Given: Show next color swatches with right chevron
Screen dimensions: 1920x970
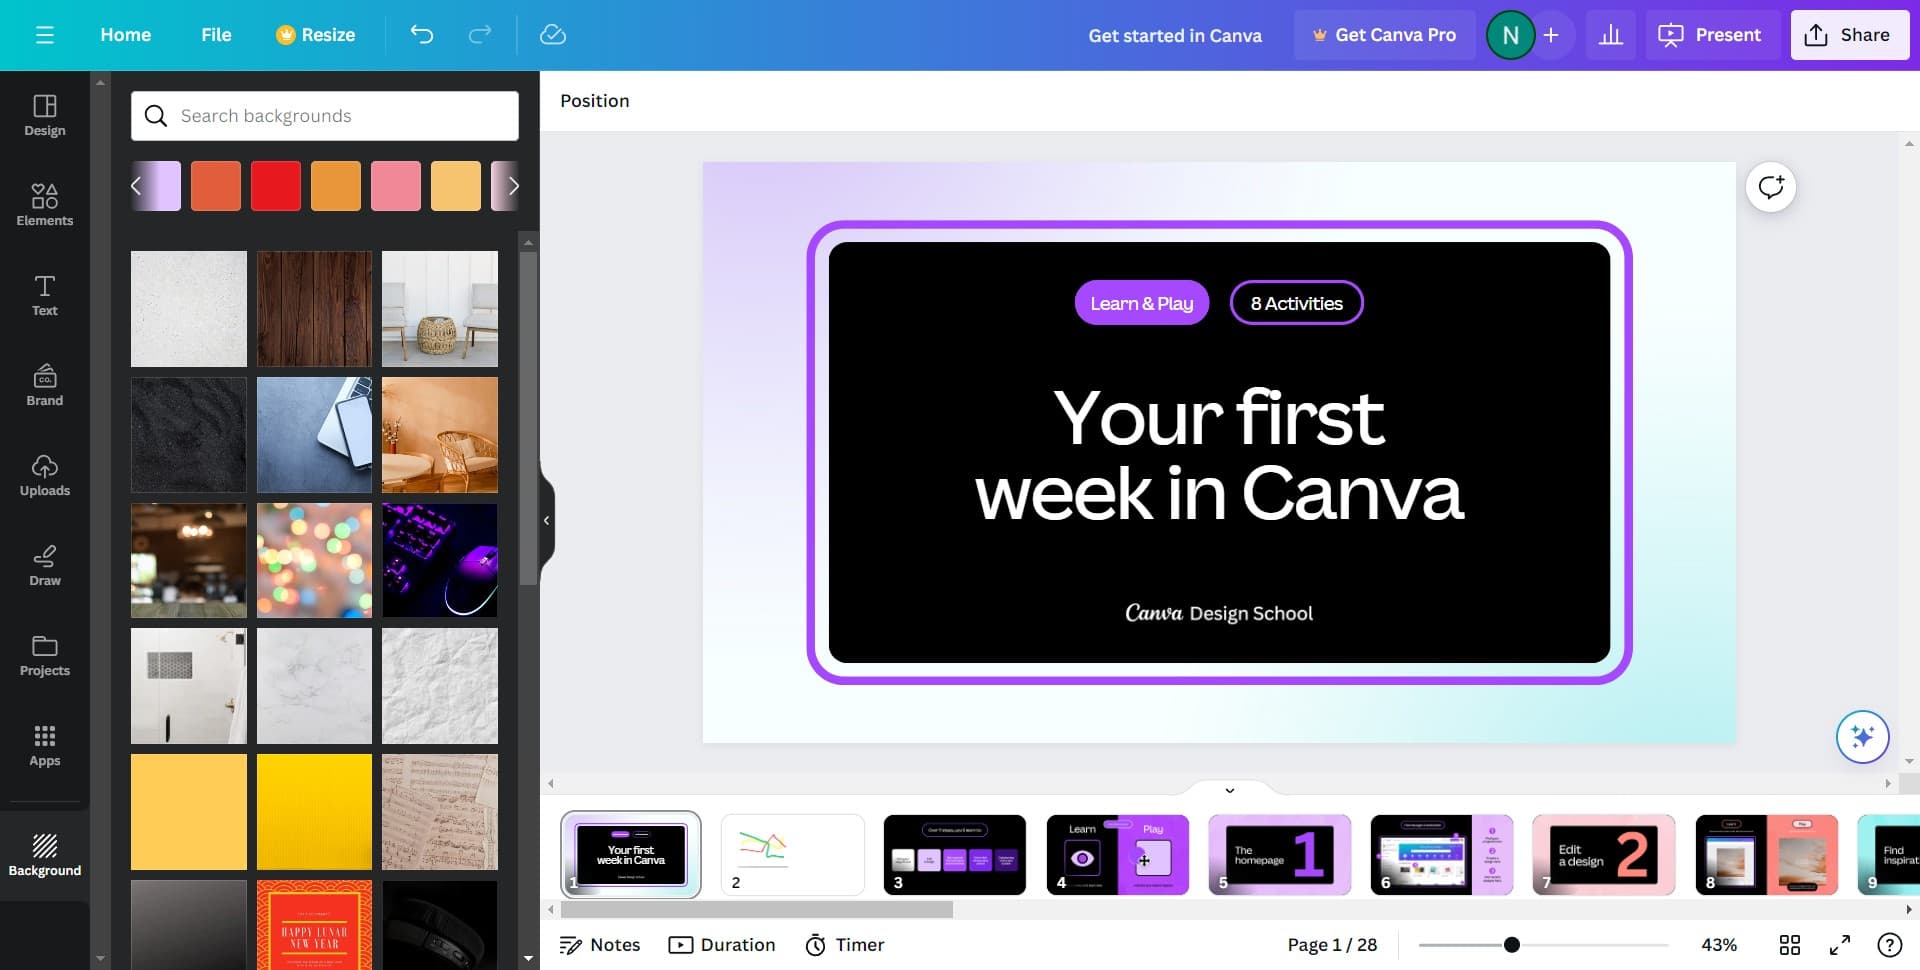Looking at the screenshot, I should tap(513, 186).
